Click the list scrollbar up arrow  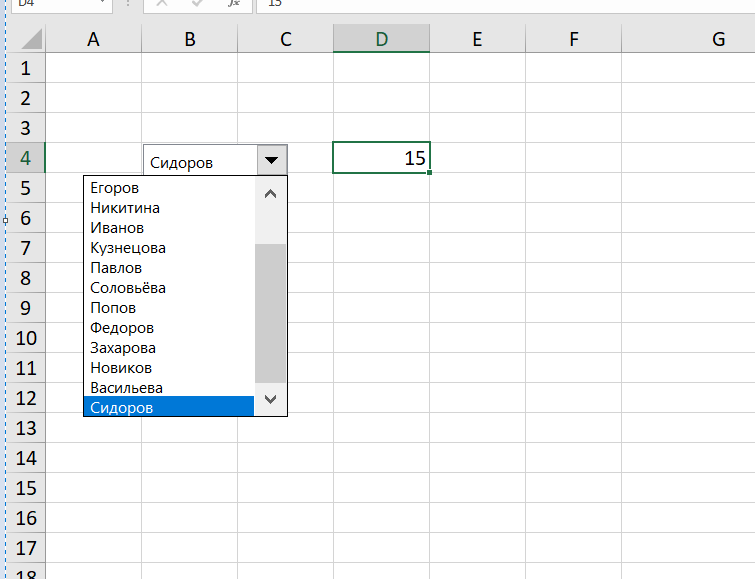pos(271,194)
